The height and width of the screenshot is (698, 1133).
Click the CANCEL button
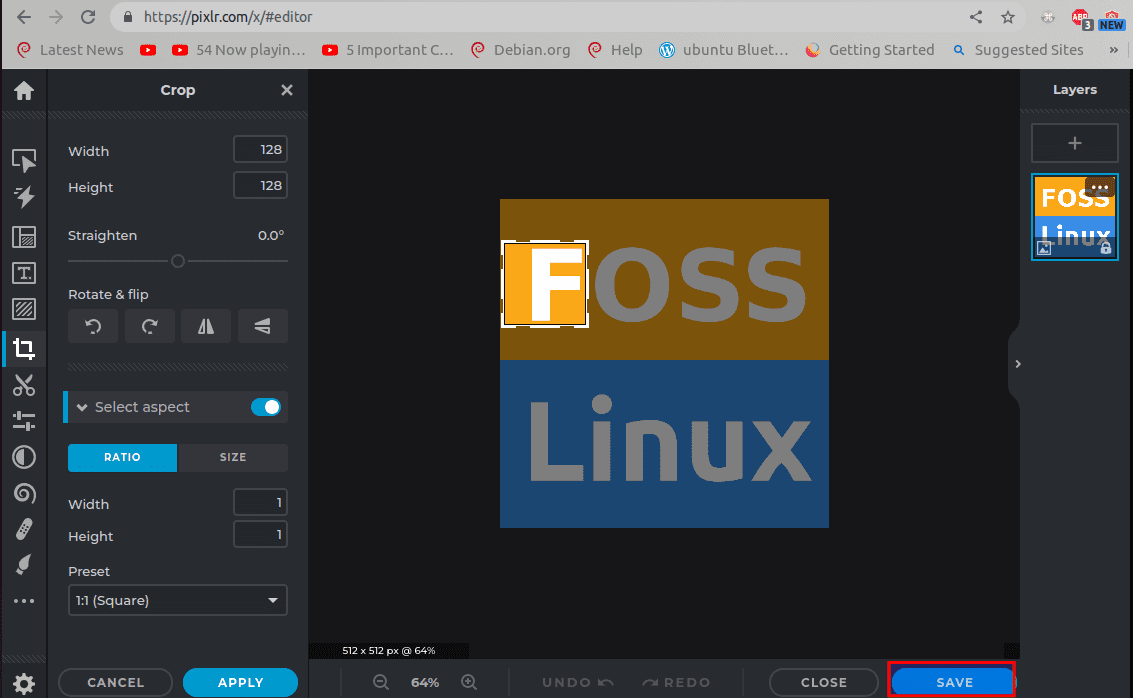click(x=116, y=682)
